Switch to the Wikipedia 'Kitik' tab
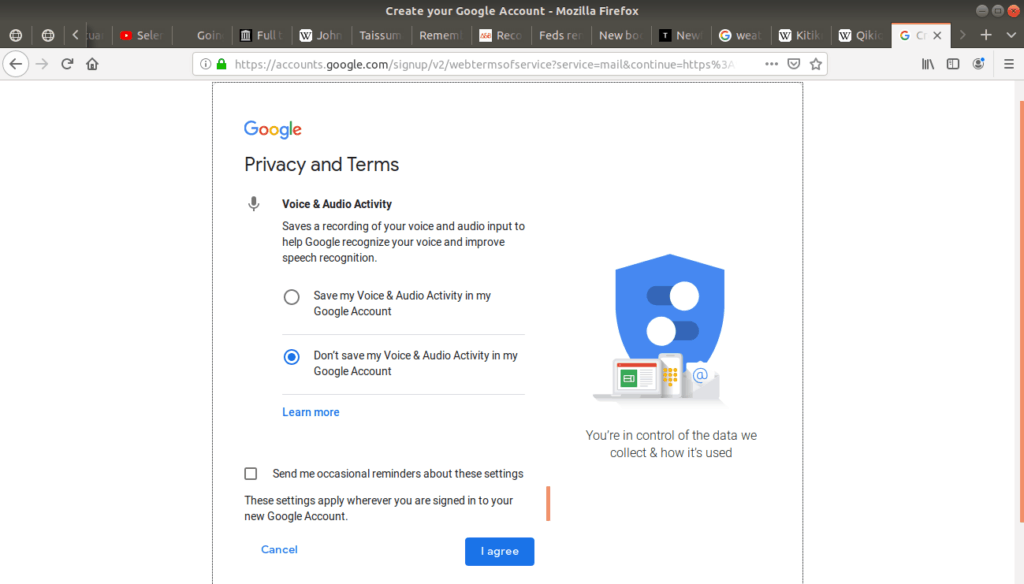The image size is (1024, 584). (800, 35)
